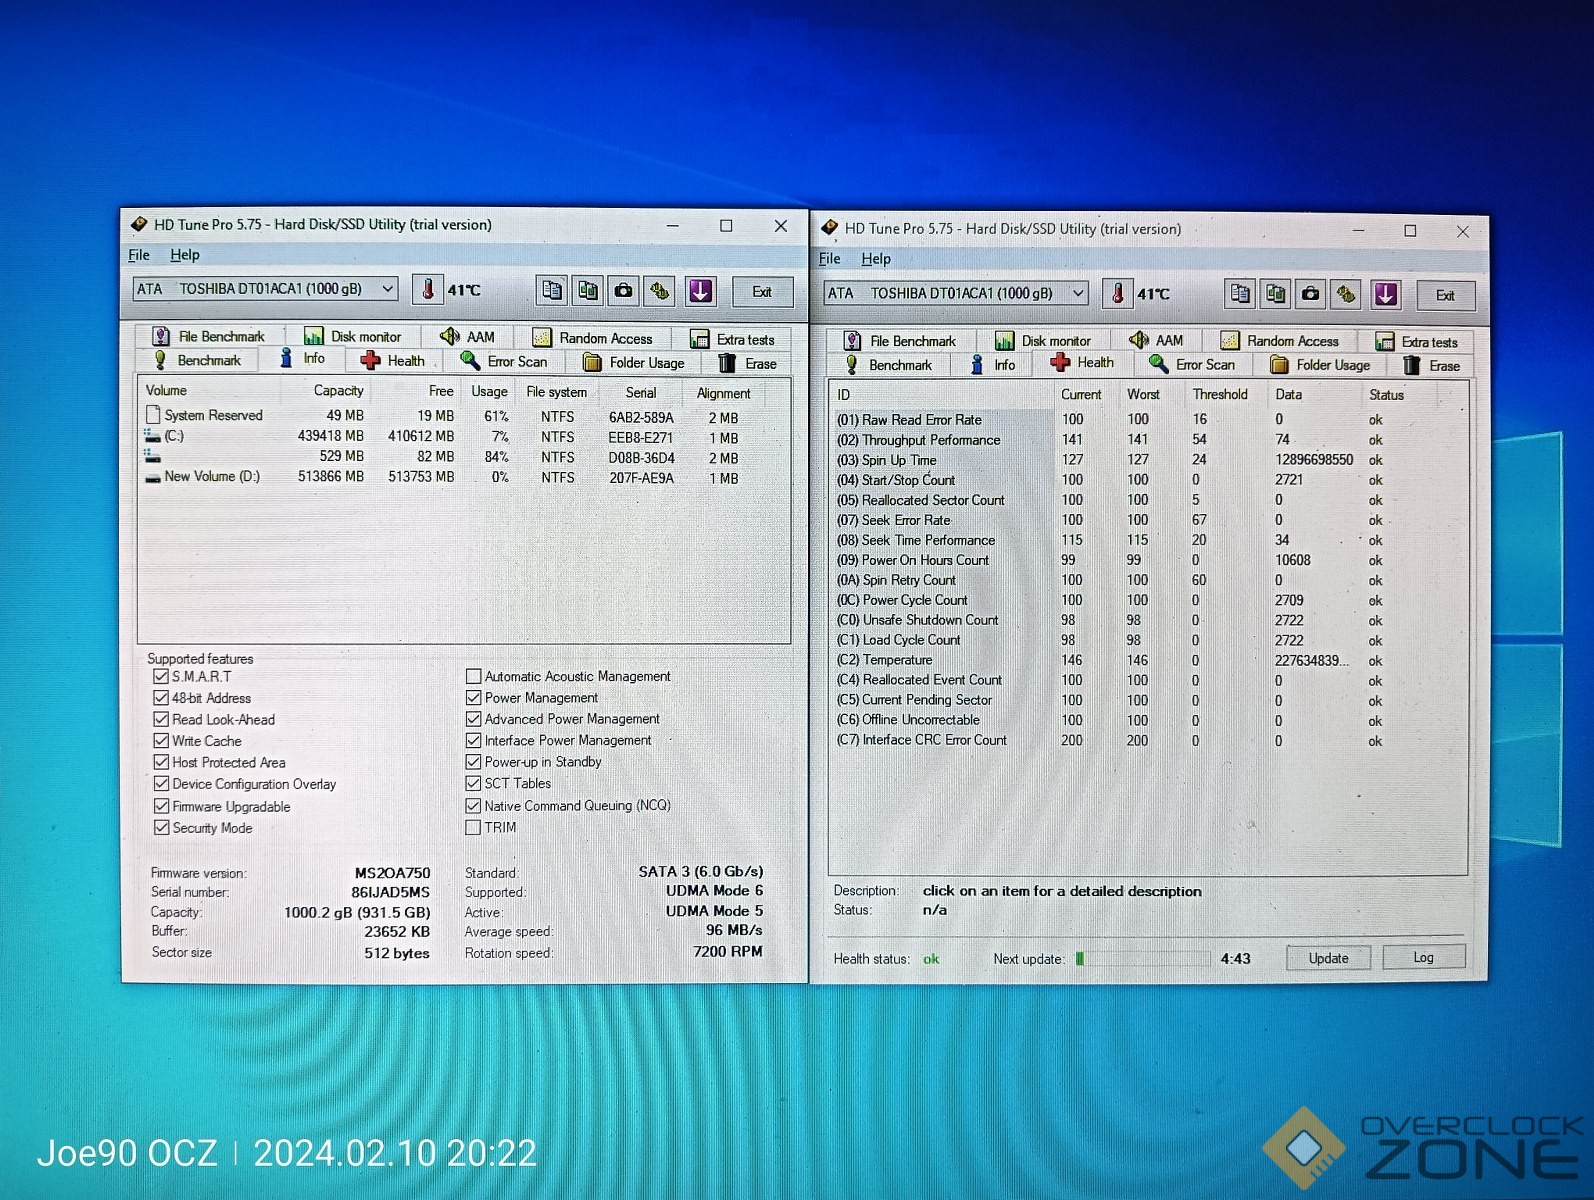Image resolution: width=1594 pixels, height=1200 pixels.
Task: Click temperature thermometer icon in left window
Action: click(428, 290)
